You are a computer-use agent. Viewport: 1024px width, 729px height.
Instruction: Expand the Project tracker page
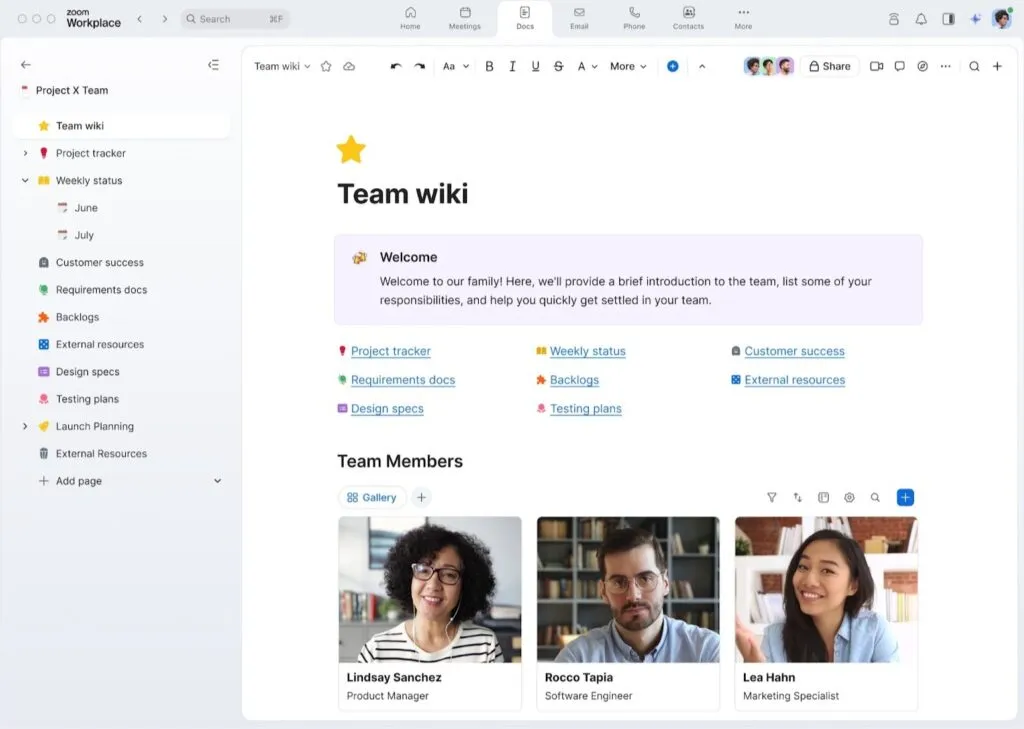(25, 153)
